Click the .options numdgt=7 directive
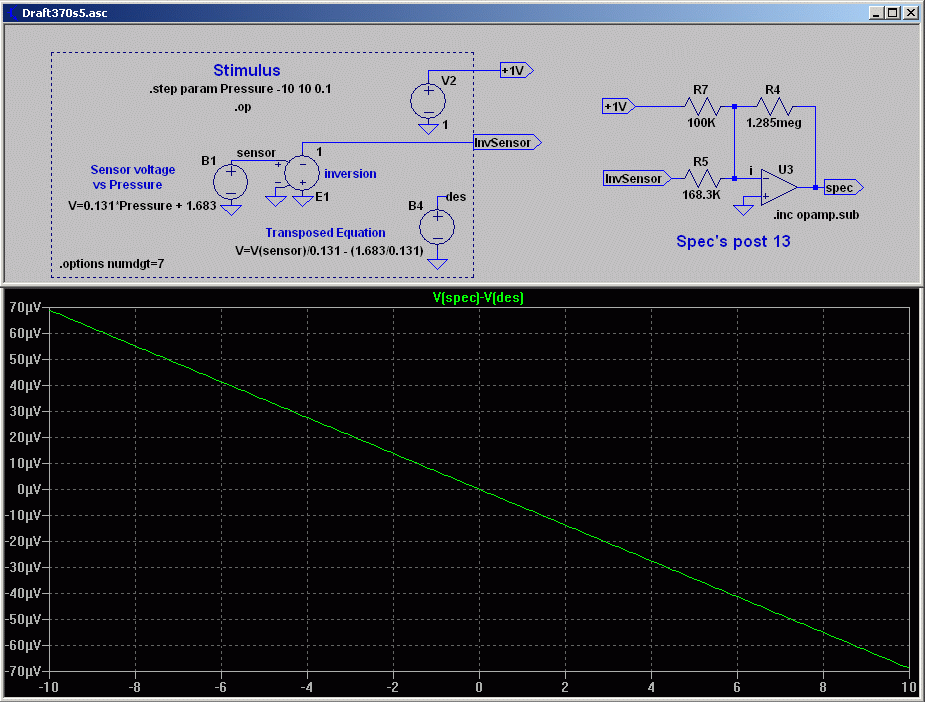The image size is (925, 702). (111, 264)
